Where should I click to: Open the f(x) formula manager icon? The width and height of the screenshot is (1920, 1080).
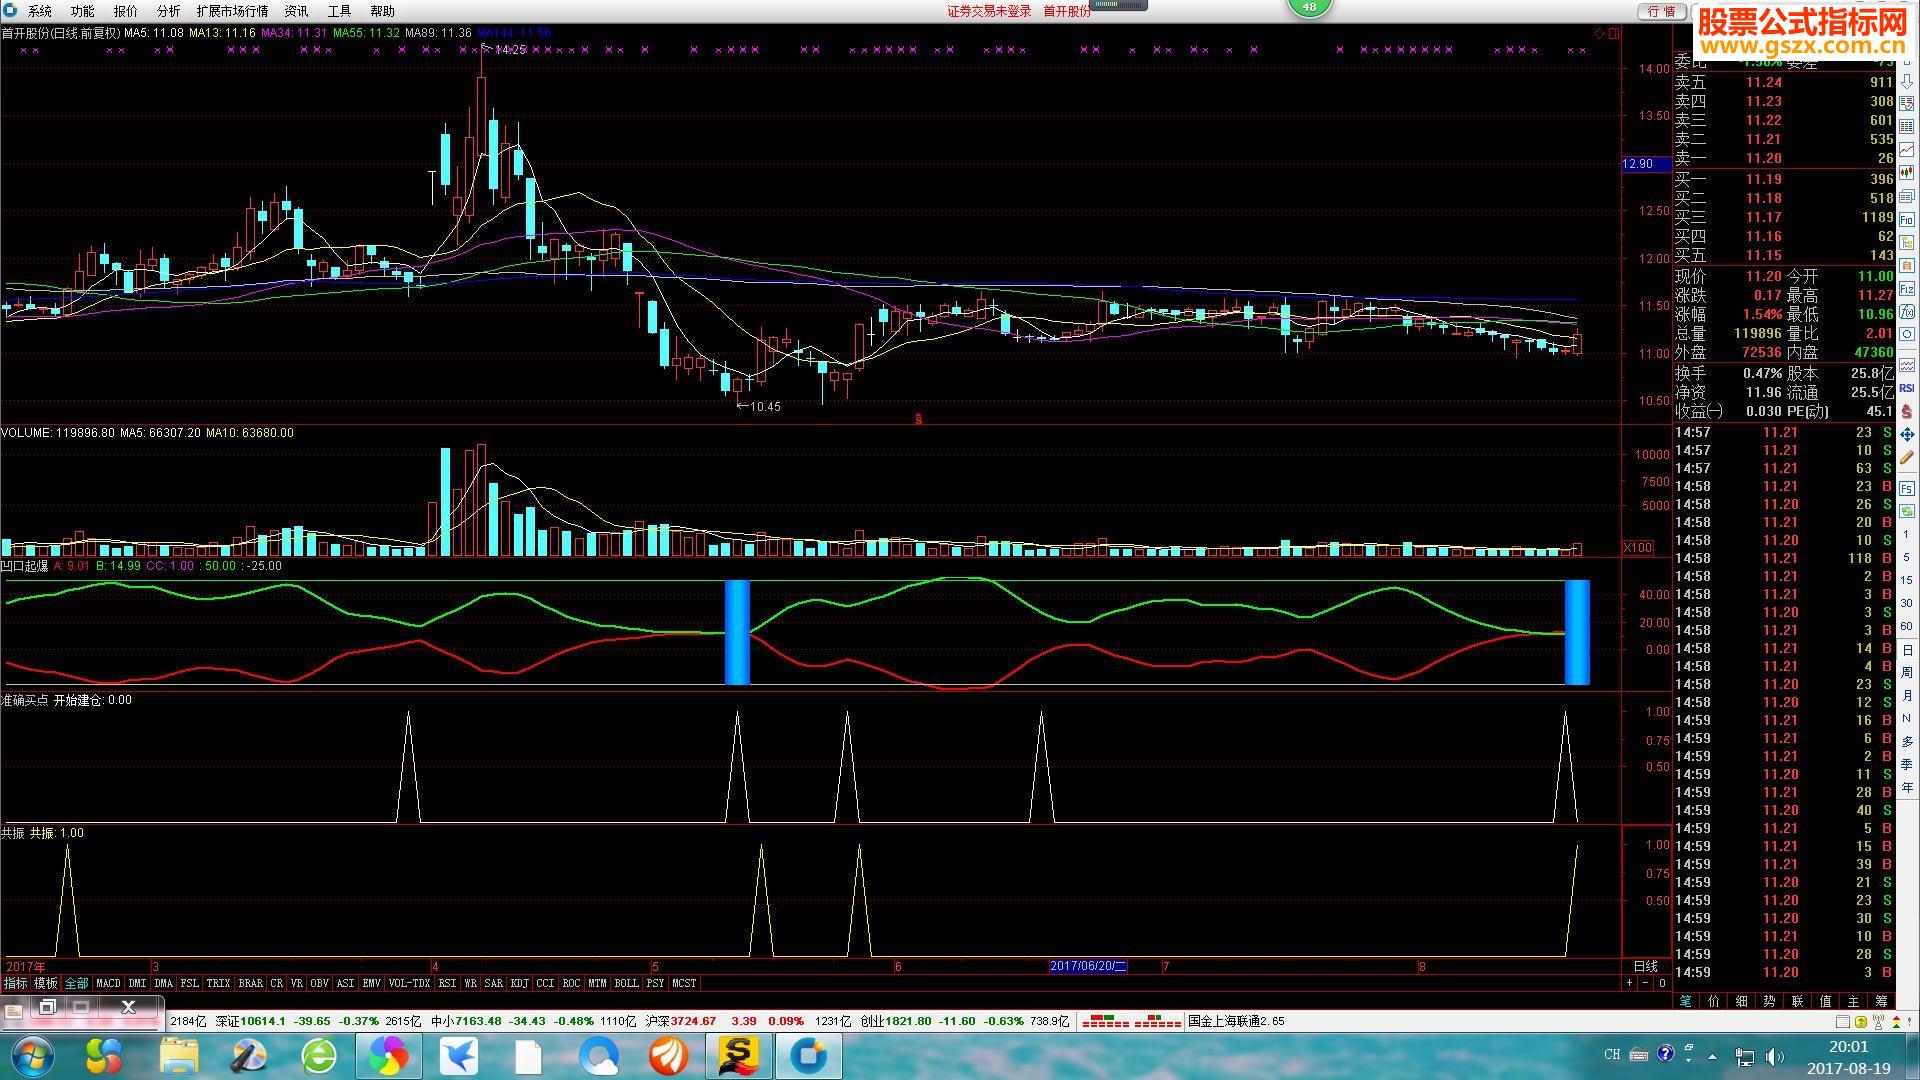tap(1907, 310)
